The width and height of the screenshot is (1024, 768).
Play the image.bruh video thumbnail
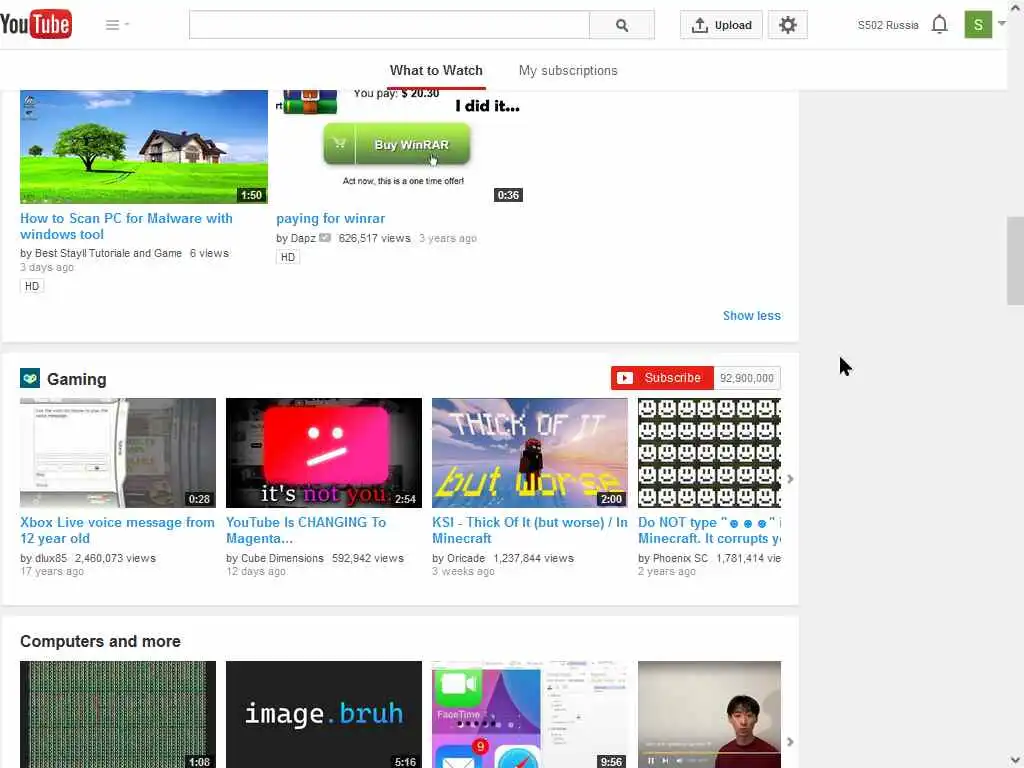pyautogui.click(x=324, y=714)
